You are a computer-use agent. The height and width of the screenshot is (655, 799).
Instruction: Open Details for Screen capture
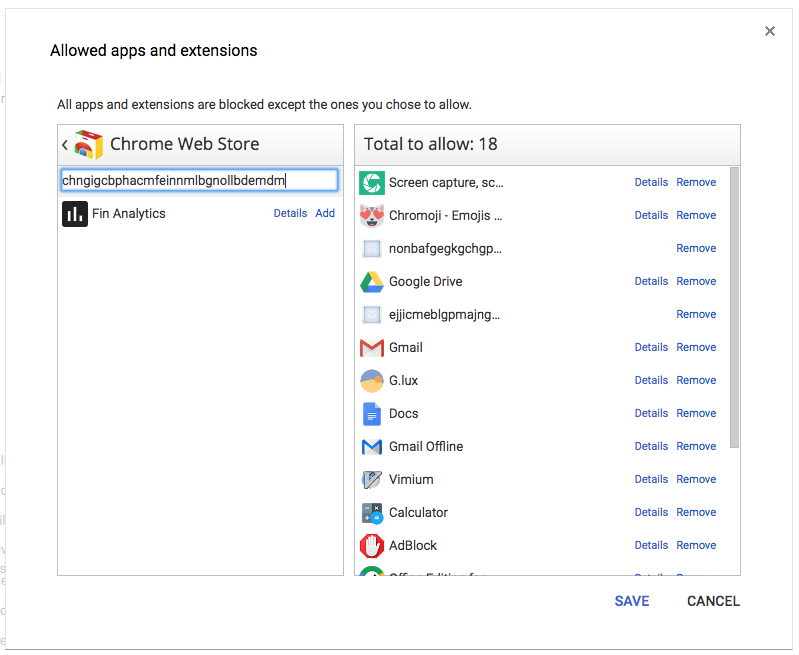[651, 182]
